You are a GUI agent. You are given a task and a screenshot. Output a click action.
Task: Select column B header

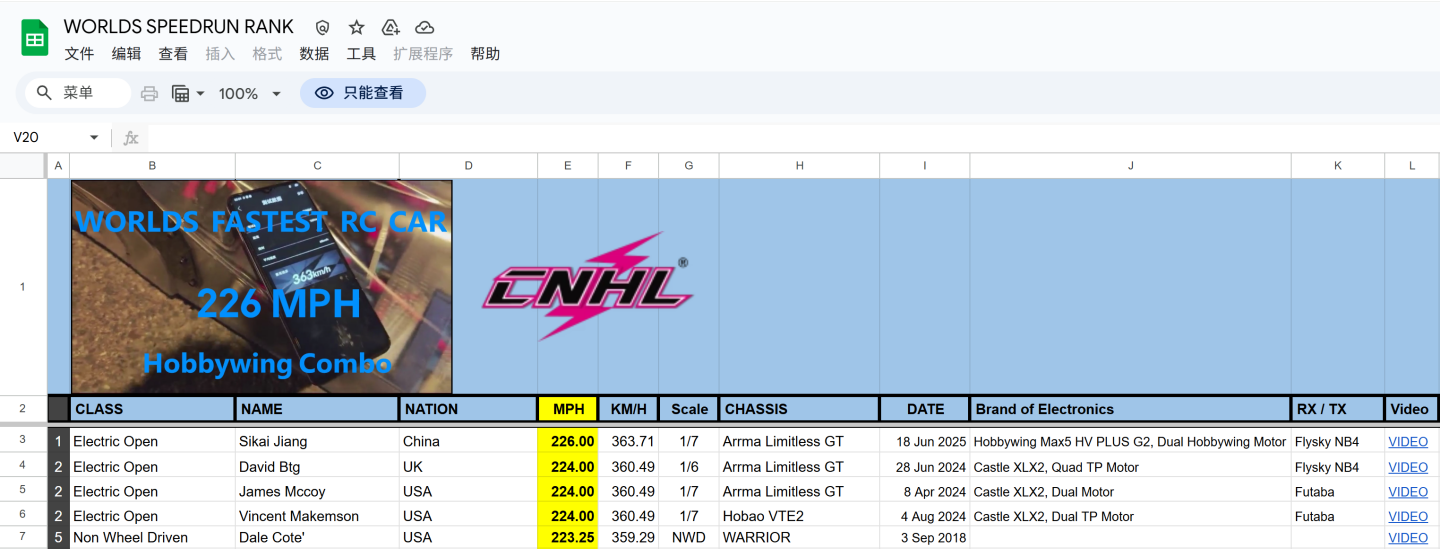(x=152, y=166)
